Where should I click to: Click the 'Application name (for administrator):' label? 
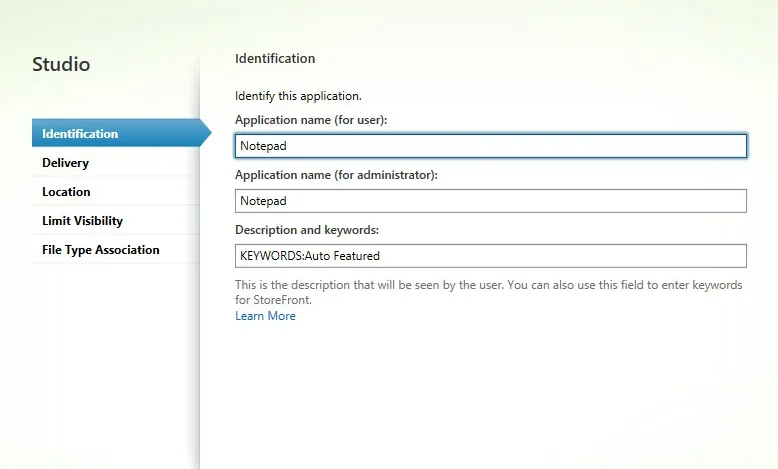[x=336, y=175]
